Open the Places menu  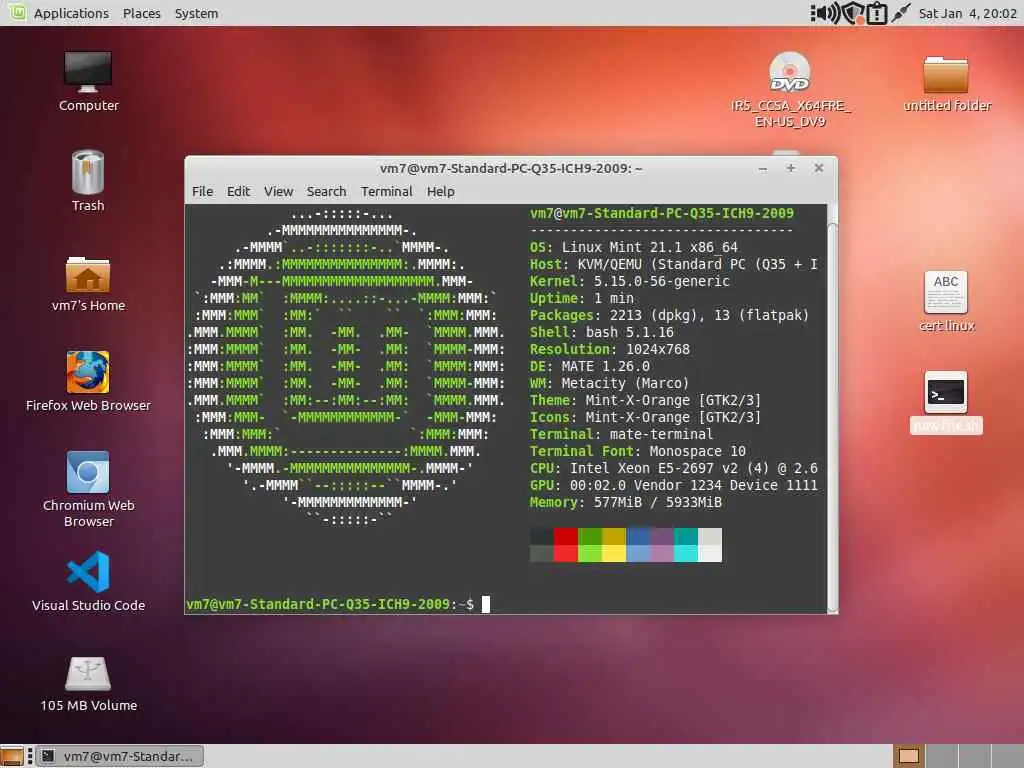coord(142,13)
